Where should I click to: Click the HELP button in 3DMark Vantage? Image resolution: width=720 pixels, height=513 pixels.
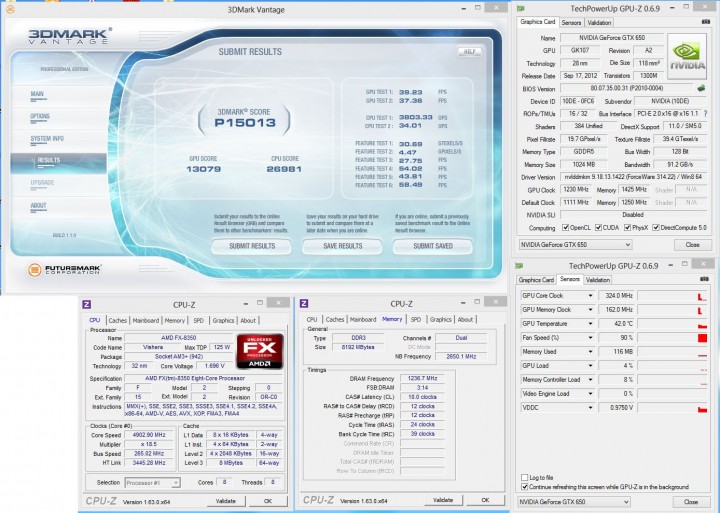tap(469, 51)
